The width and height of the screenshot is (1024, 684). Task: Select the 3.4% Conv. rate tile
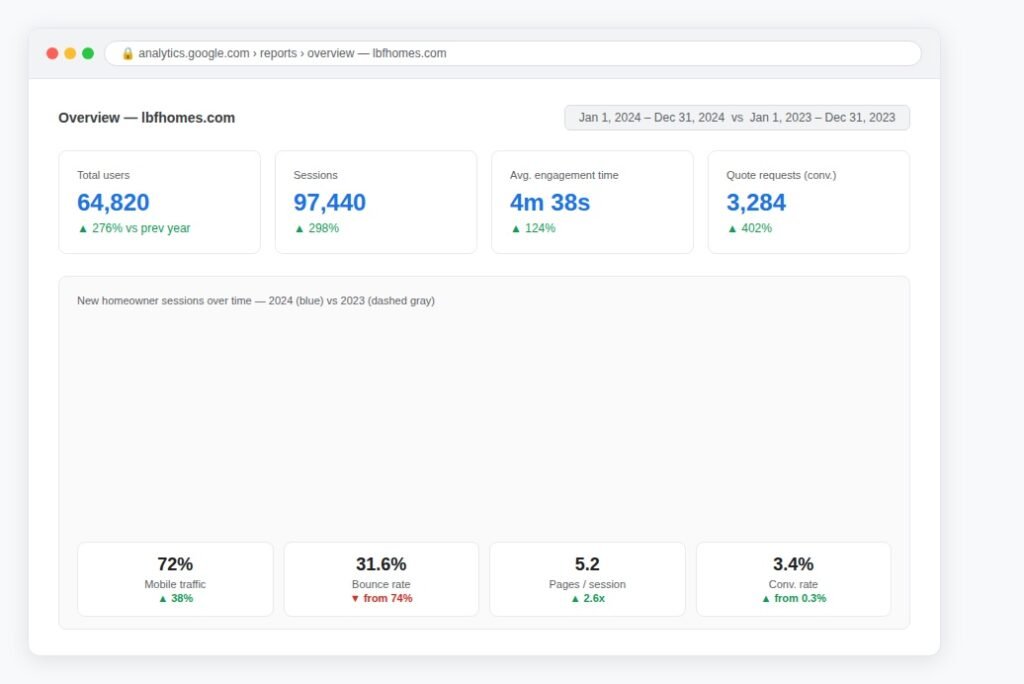(x=793, y=579)
